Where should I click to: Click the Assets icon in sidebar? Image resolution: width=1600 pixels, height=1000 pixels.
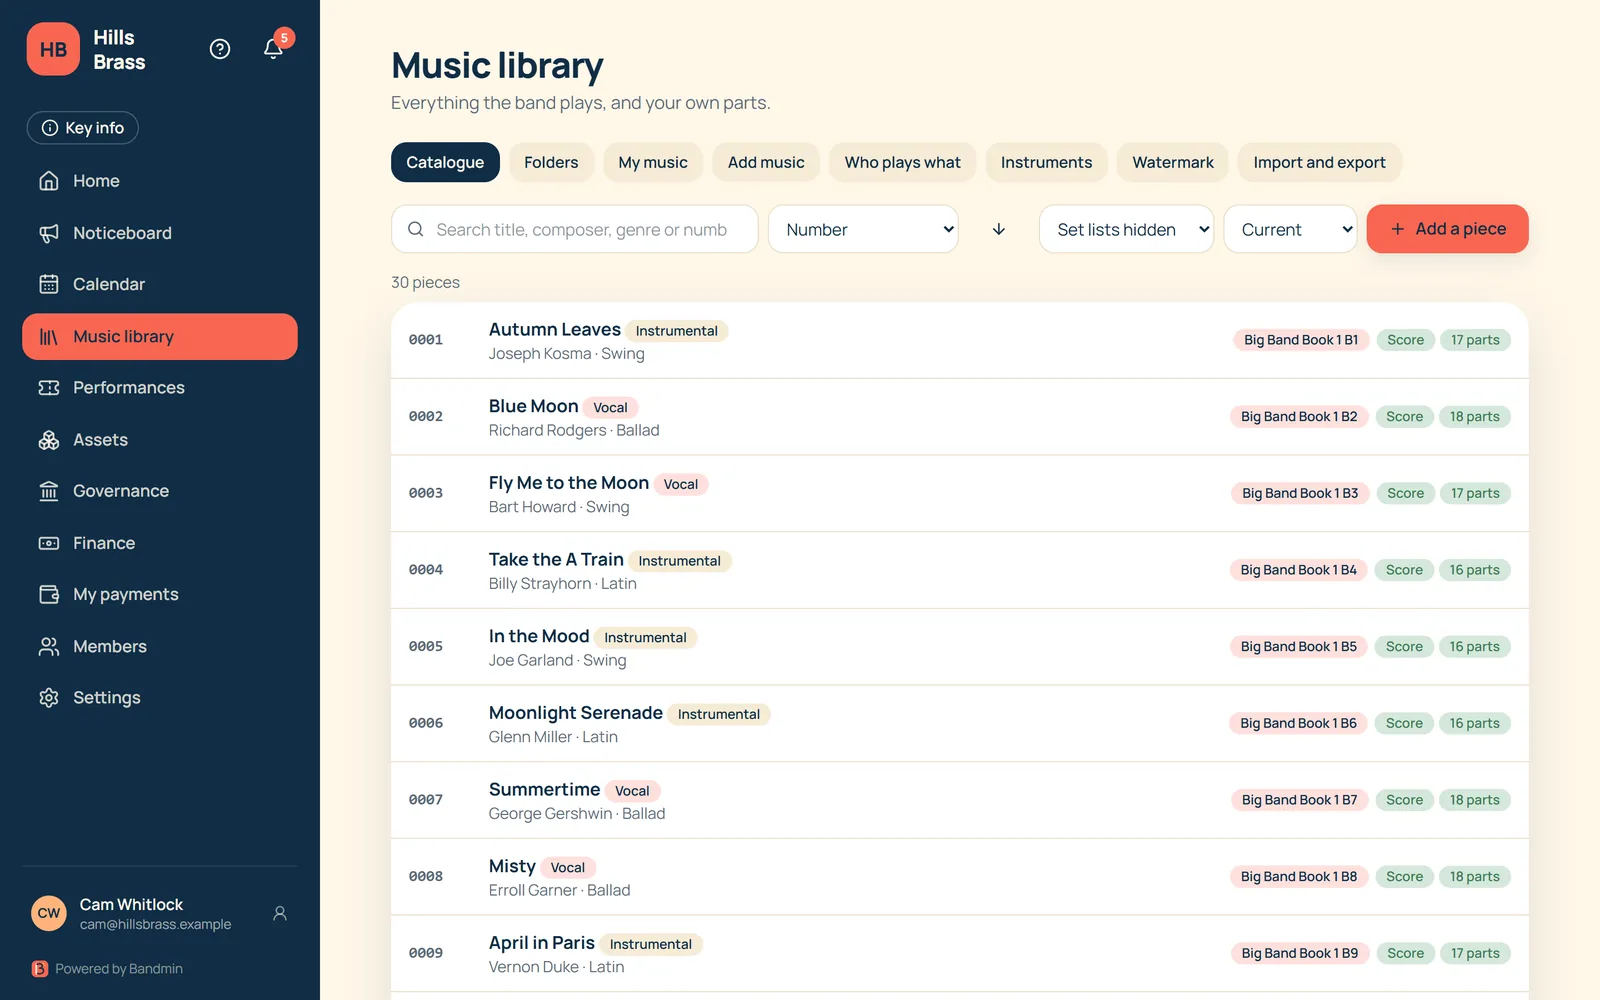tap(49, 440)
